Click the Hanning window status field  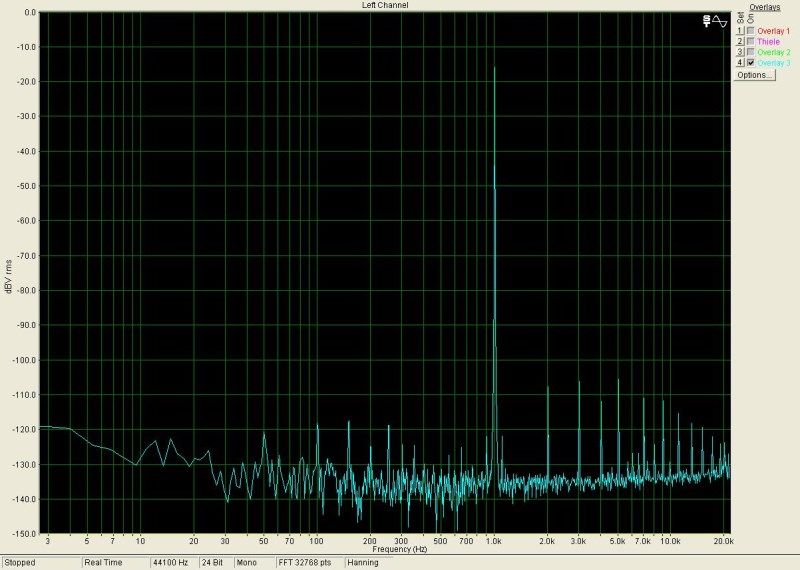point(368,562)
